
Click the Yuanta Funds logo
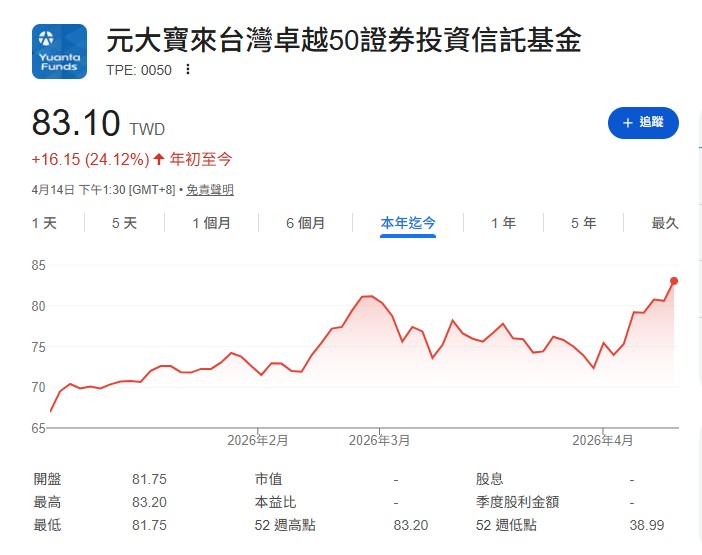pos(59,51)
